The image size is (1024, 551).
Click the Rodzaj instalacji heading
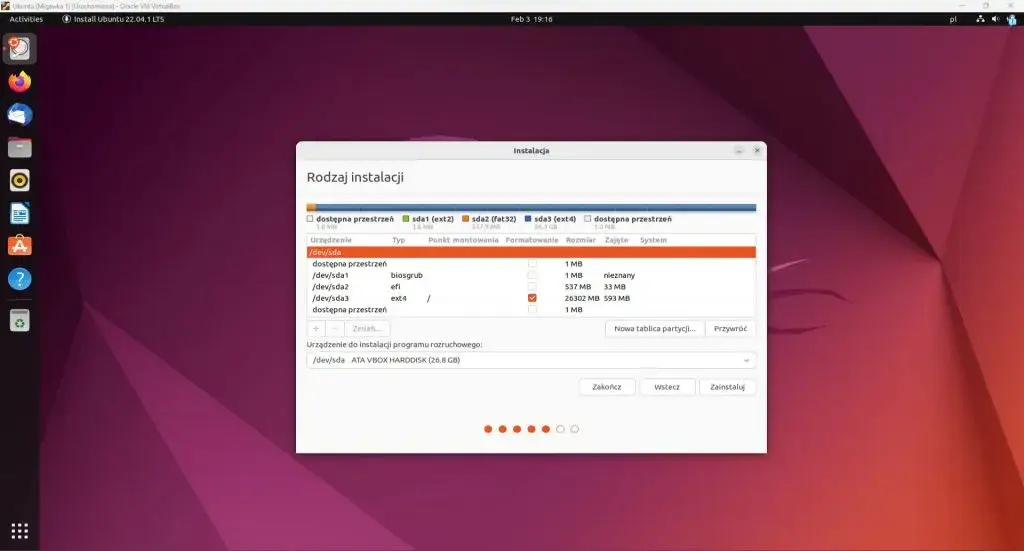pos(355,177)
